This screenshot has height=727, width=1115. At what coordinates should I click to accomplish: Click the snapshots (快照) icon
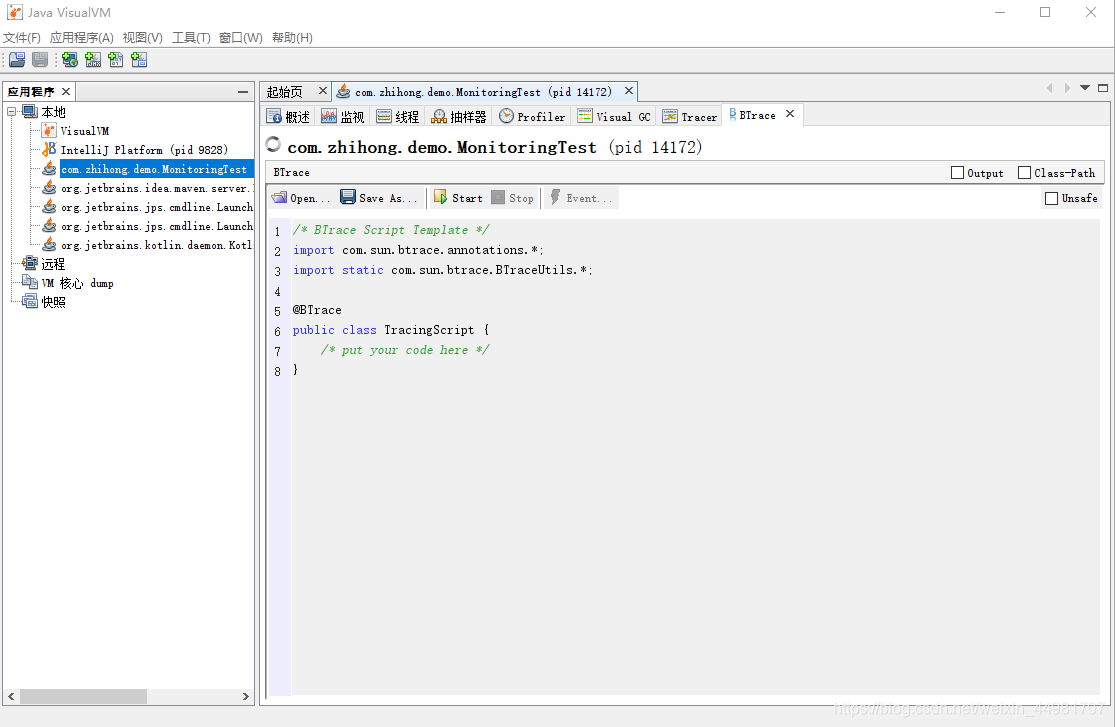[x=30, y=302]
